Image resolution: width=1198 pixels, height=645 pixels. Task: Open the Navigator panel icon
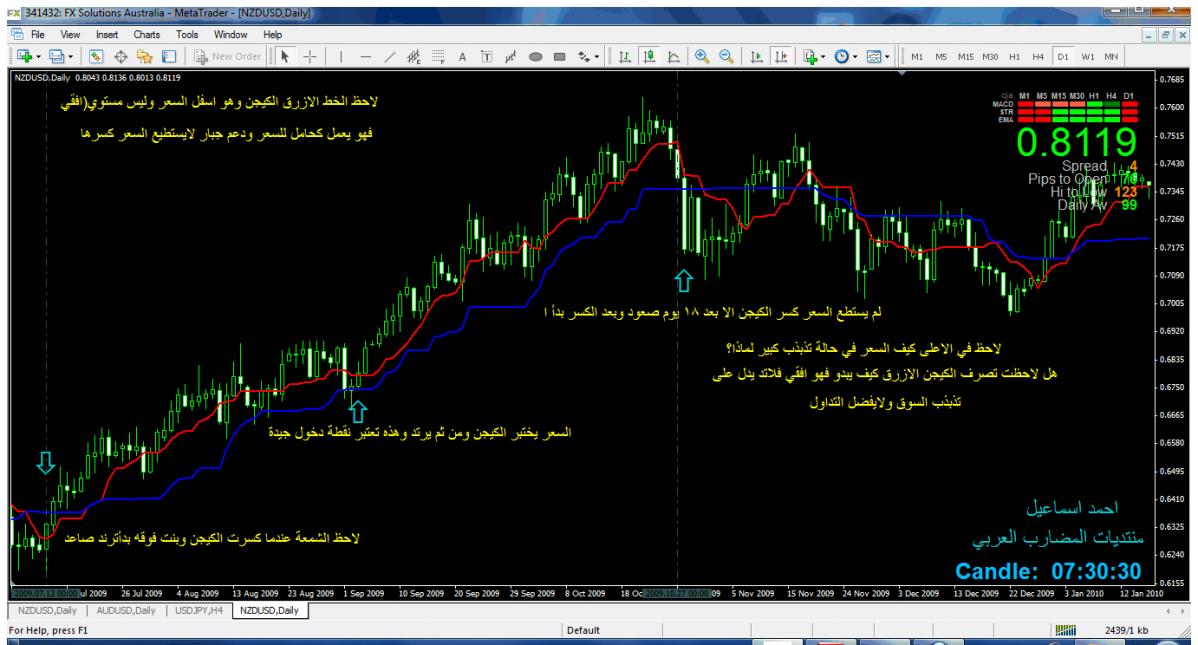click(x=144, y=57)
